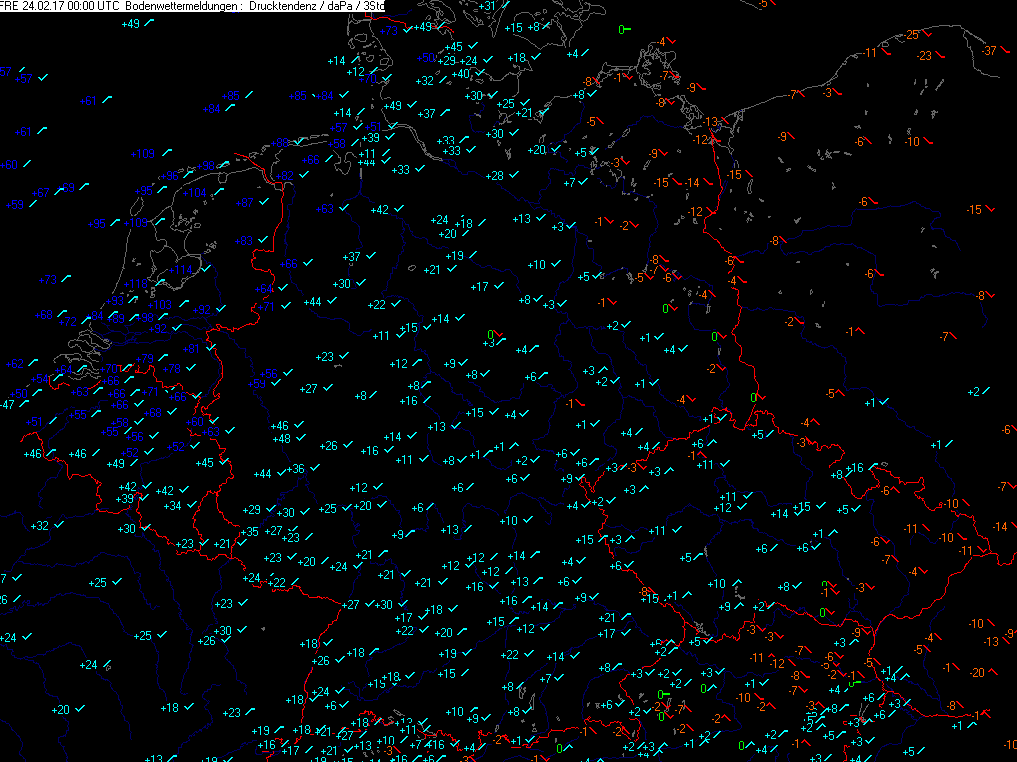Click the +35 pressure value
Screen dimensions: 1017x762
(x=250, y=531)
